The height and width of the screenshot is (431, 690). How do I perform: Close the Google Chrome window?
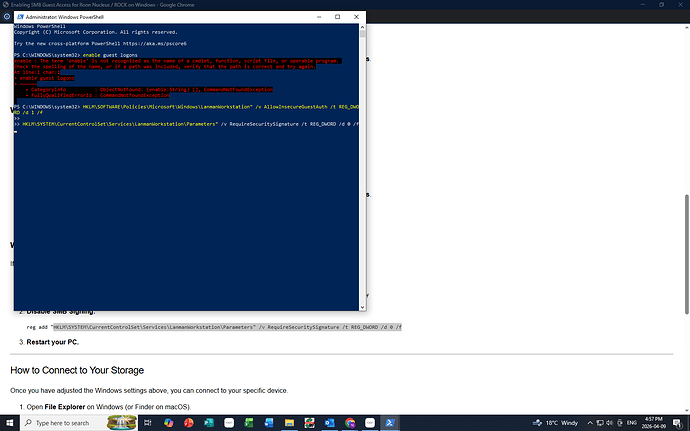[x=680, y=4]
